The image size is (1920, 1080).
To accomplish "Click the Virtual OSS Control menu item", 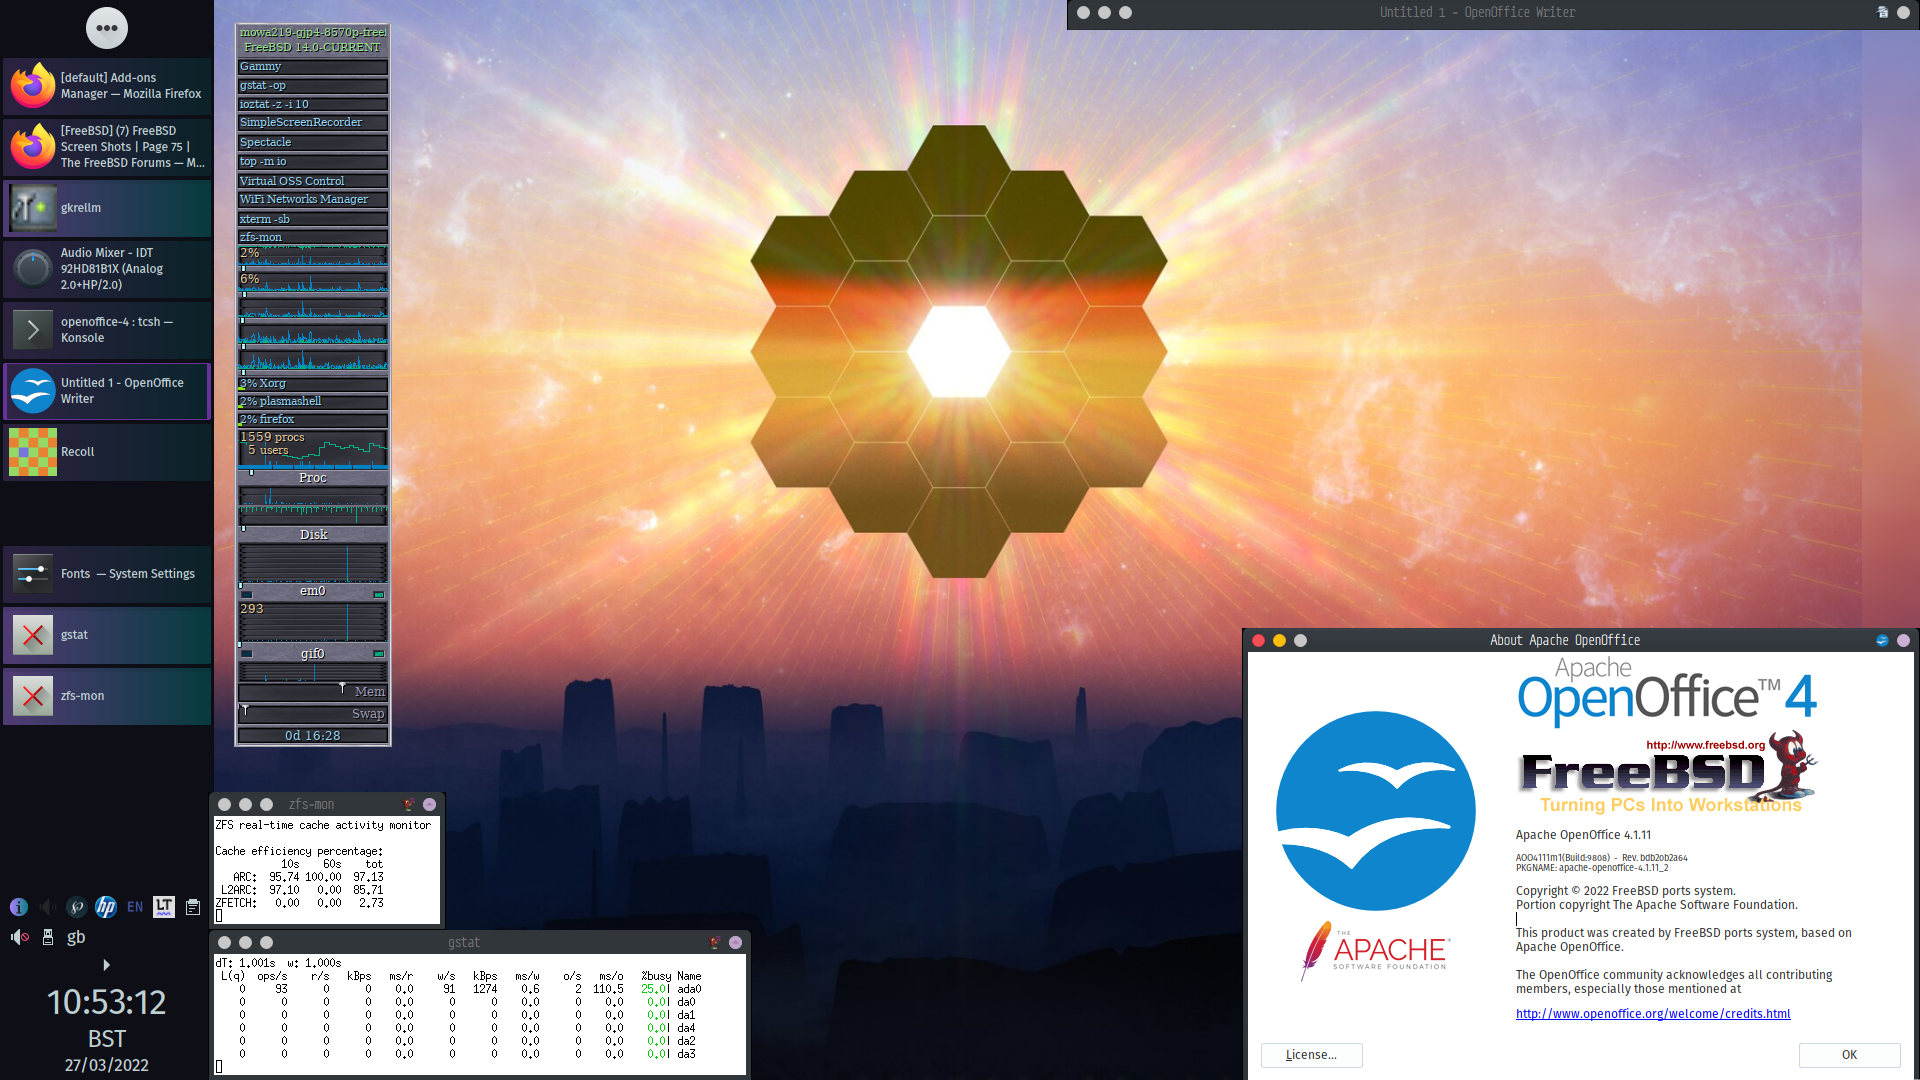I will click(x=313, y=179).
